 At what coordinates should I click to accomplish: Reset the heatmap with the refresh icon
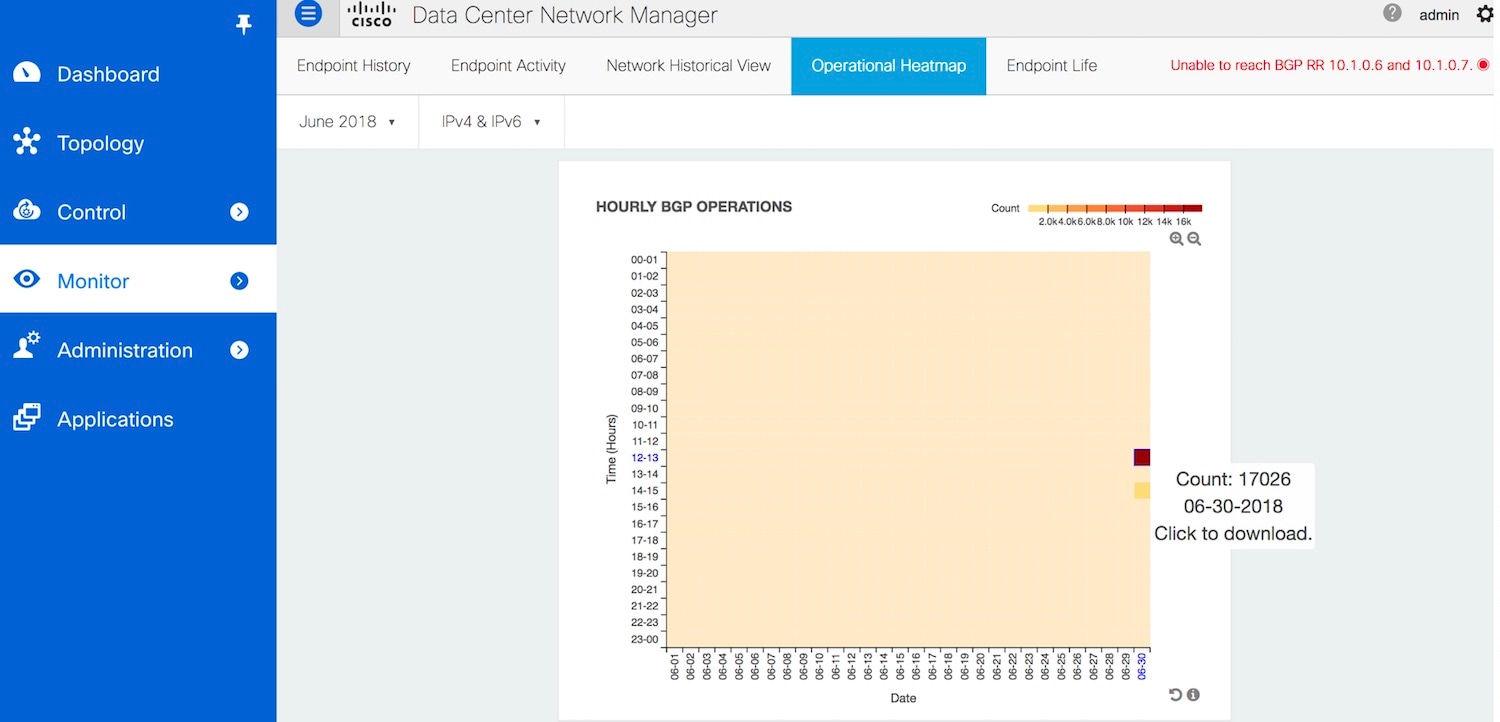[x=1175, y=694]
